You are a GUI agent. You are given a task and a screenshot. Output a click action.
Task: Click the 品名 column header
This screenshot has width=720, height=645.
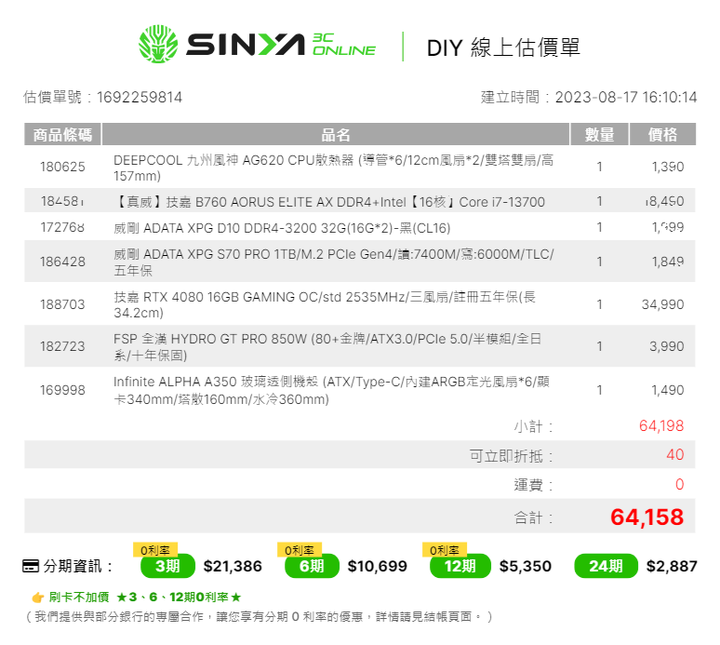click(x=336, y=135)
